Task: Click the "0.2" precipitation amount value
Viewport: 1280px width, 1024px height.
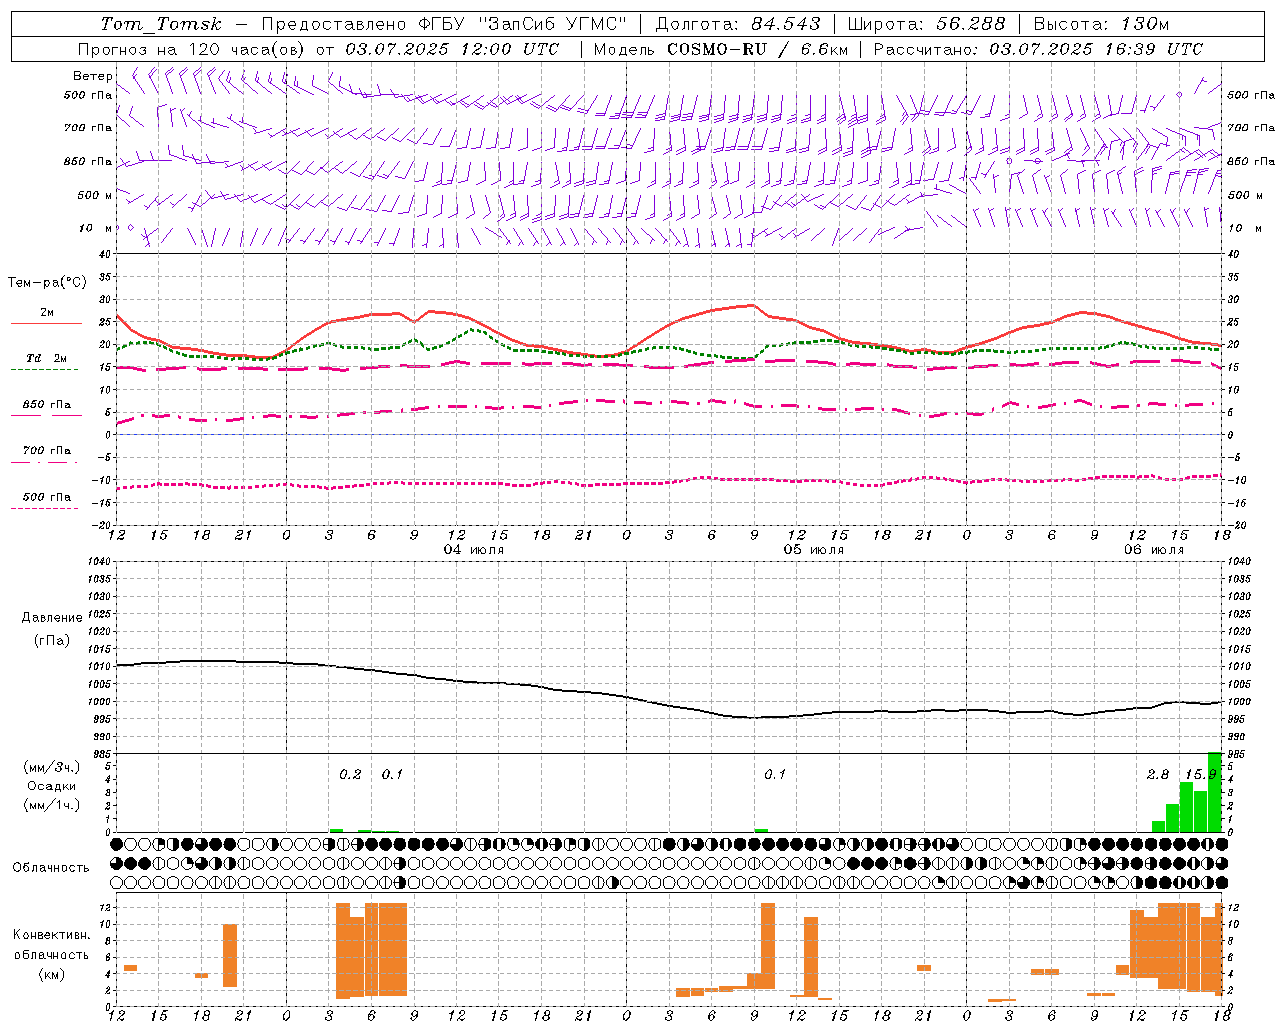Action: pyautogui.click(x=350, y=775)
